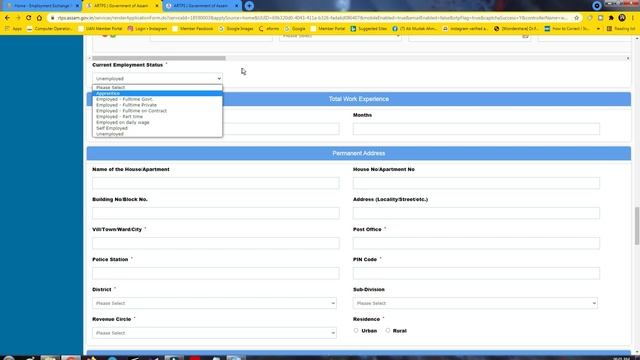Open the District dropdown
Screen dimensions: 640x360
[x=214, y=303]
